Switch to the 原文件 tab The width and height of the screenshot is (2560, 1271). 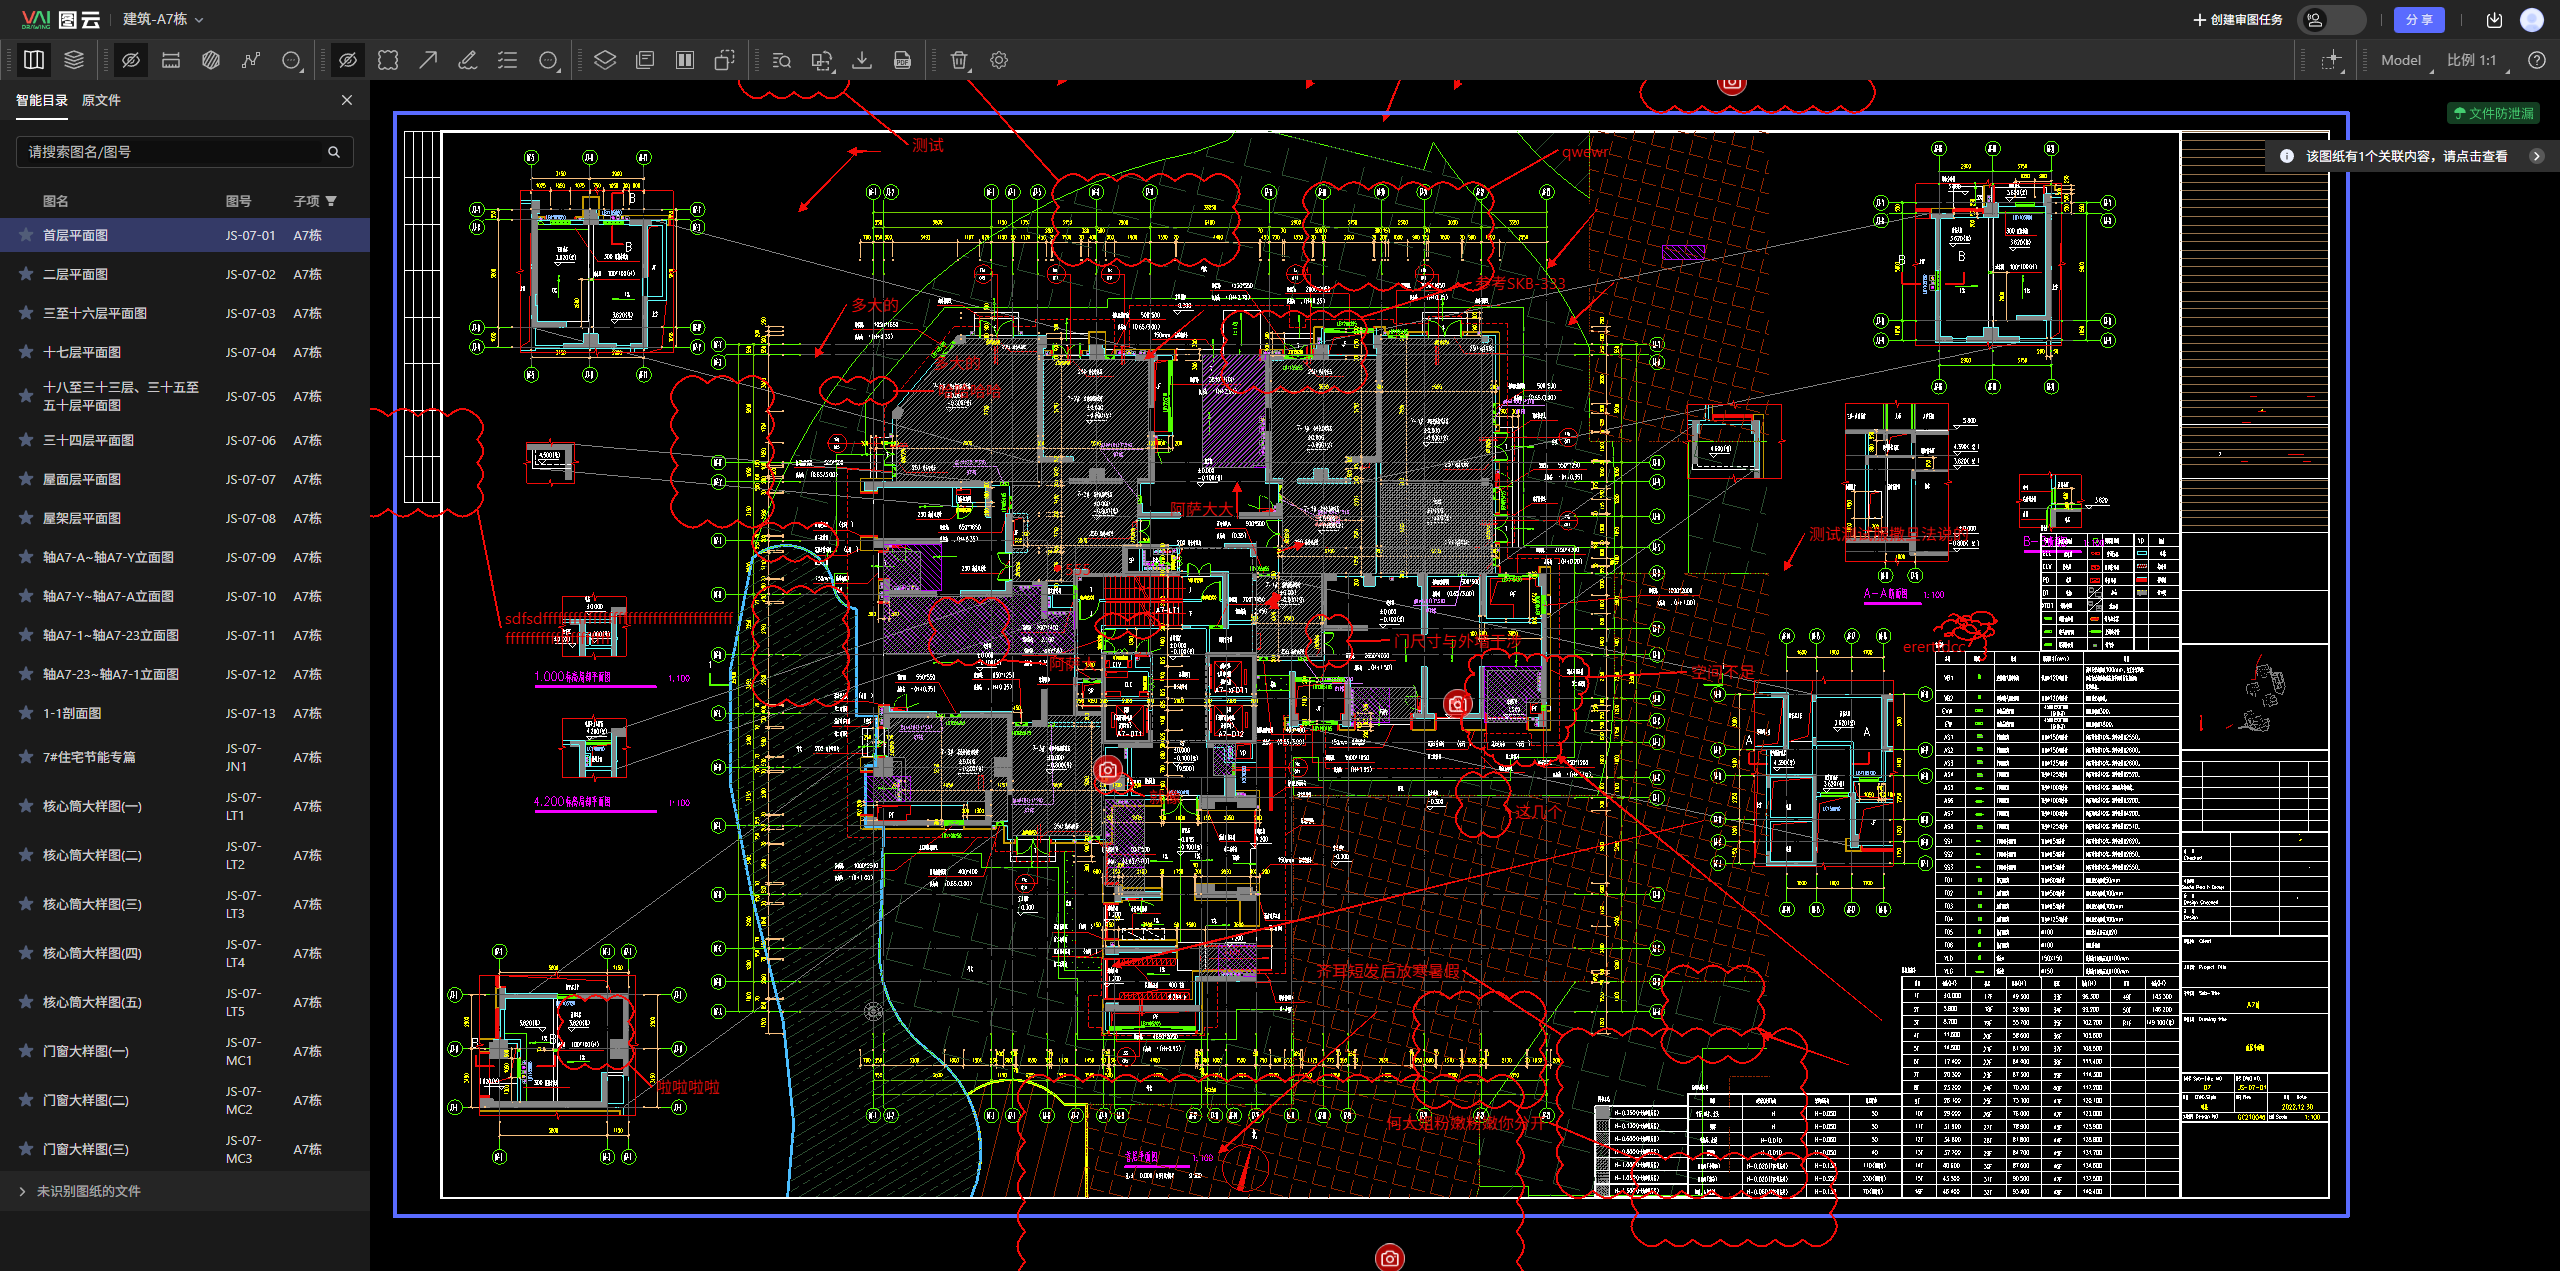(101, 100)
